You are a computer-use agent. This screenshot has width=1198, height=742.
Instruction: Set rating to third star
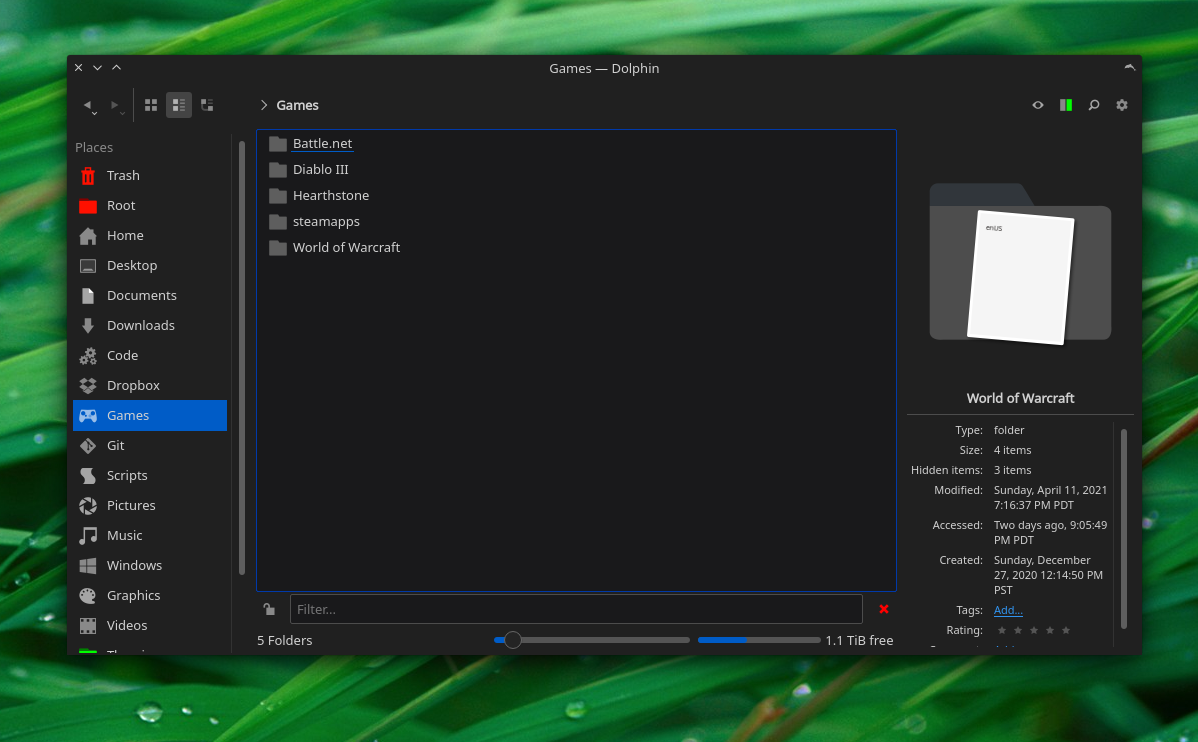[x=1034, y=630]
